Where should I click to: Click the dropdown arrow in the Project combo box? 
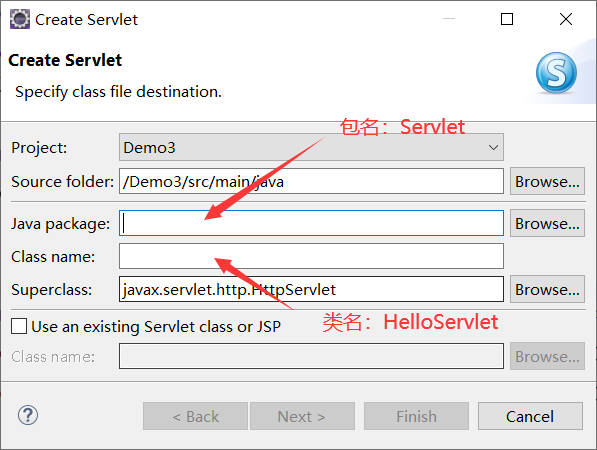[493, 147]
